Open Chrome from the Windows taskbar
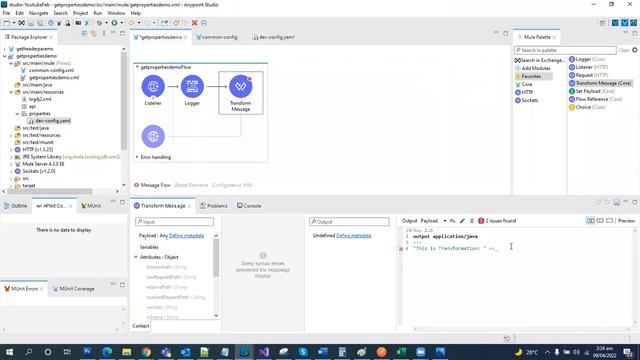Screen dimensions: 640x360 [x=146, y=352]
